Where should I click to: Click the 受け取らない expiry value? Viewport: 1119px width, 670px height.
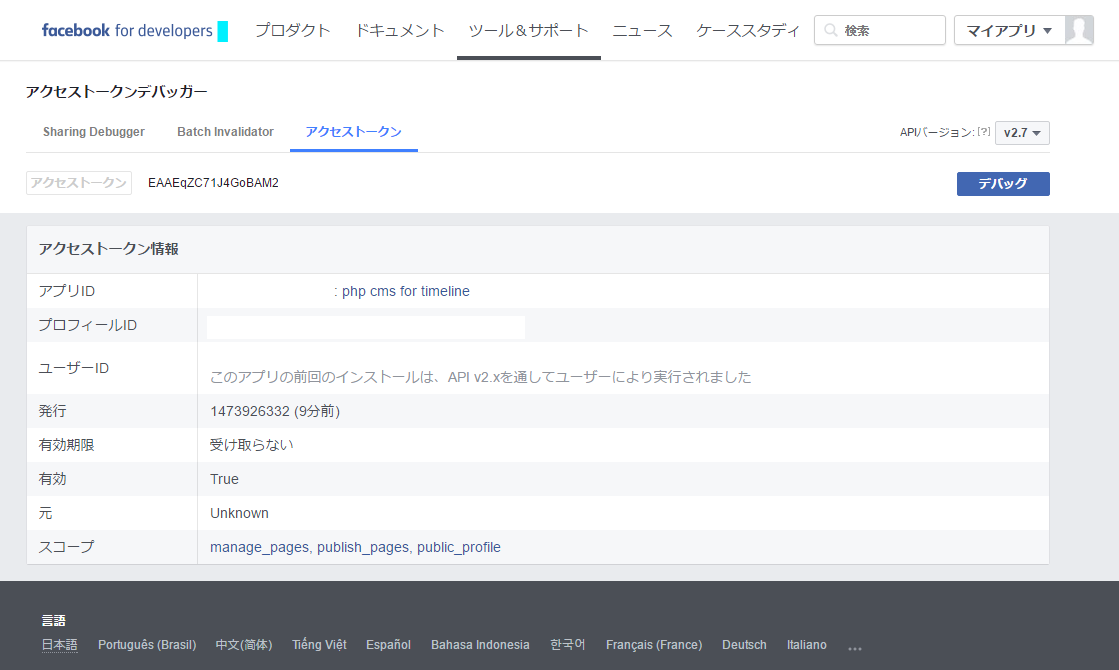tap(251, 445)
